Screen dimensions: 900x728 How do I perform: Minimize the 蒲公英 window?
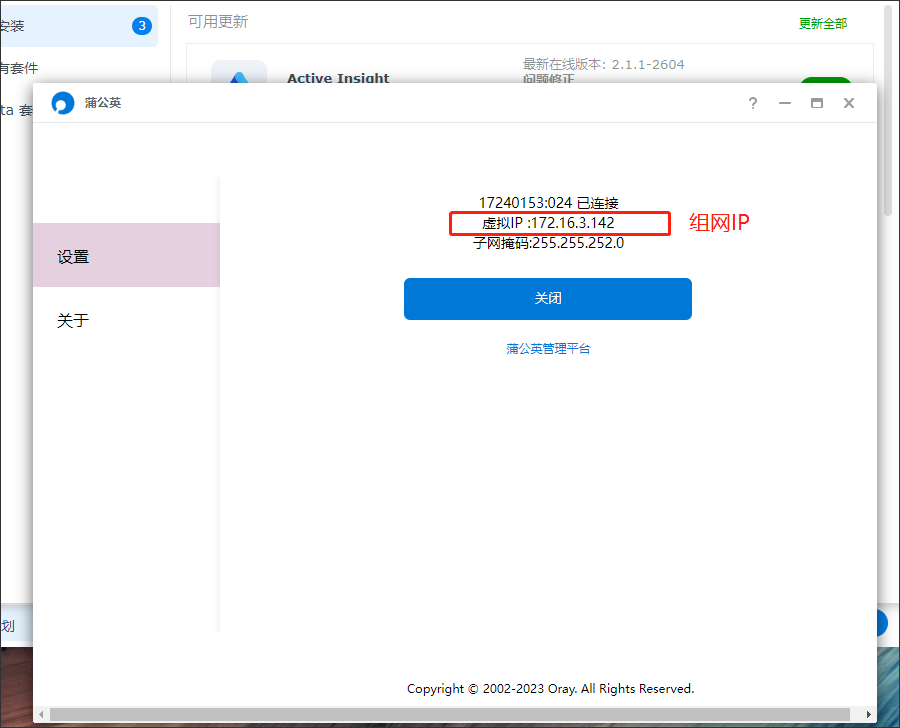pyautogui.click(x=785, y=103)
